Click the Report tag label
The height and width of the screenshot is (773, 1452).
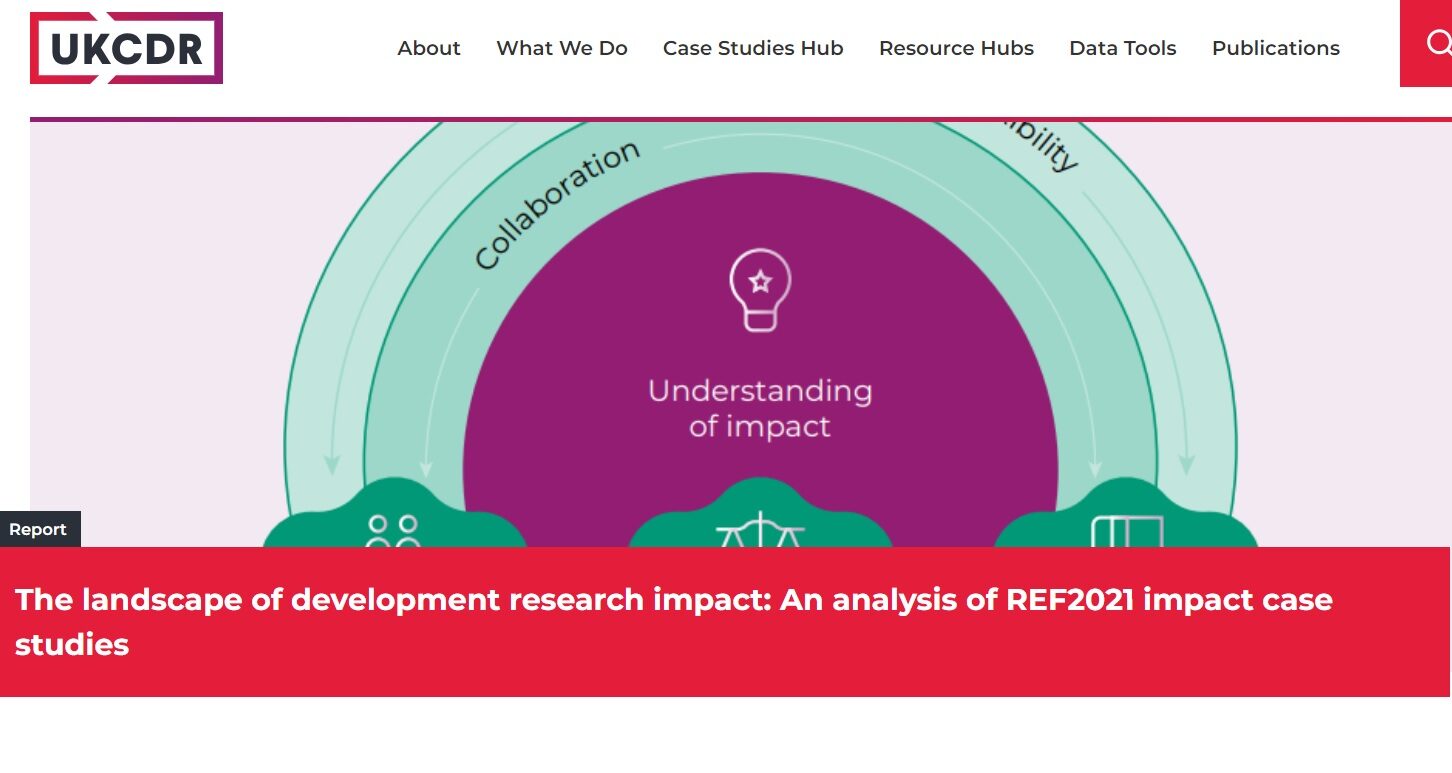38,530
